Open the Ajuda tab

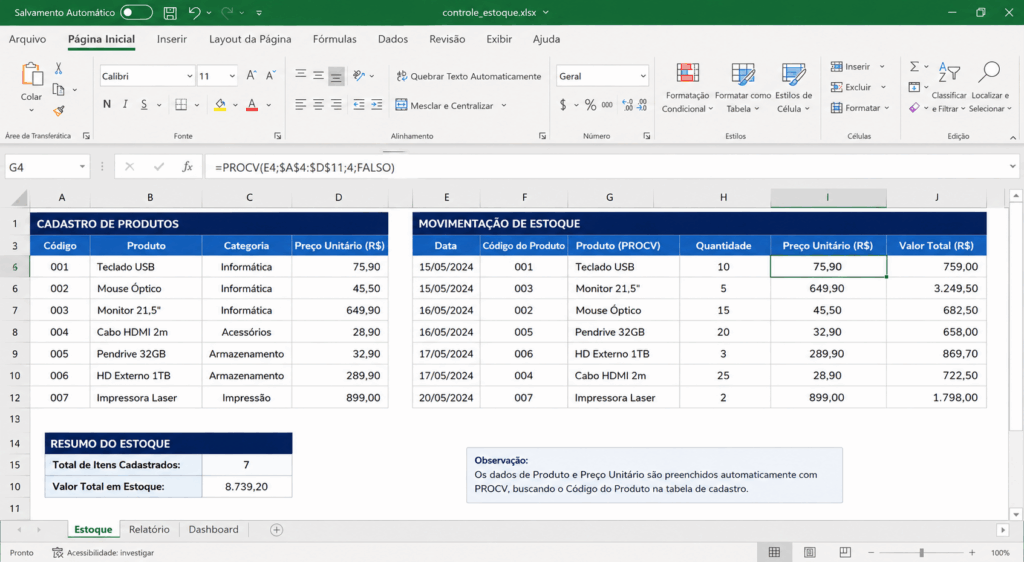click(x=547, y=39)
